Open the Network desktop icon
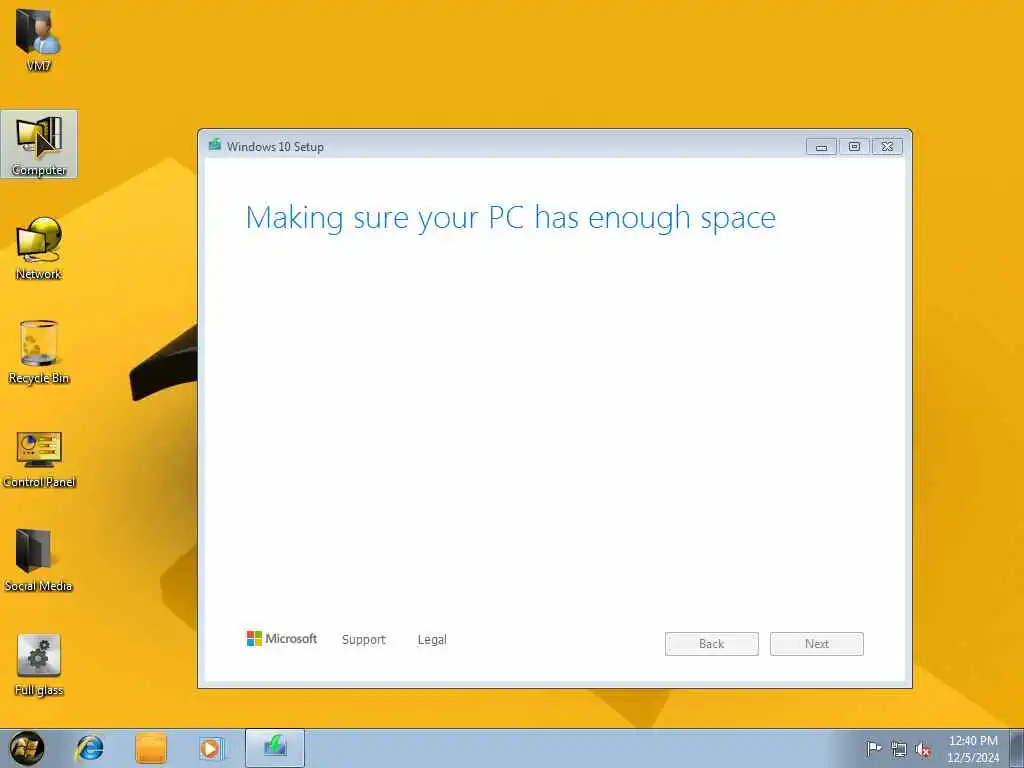Image resolution: width=1024 pixels, height=768 pixels. (x=39, y=248)
